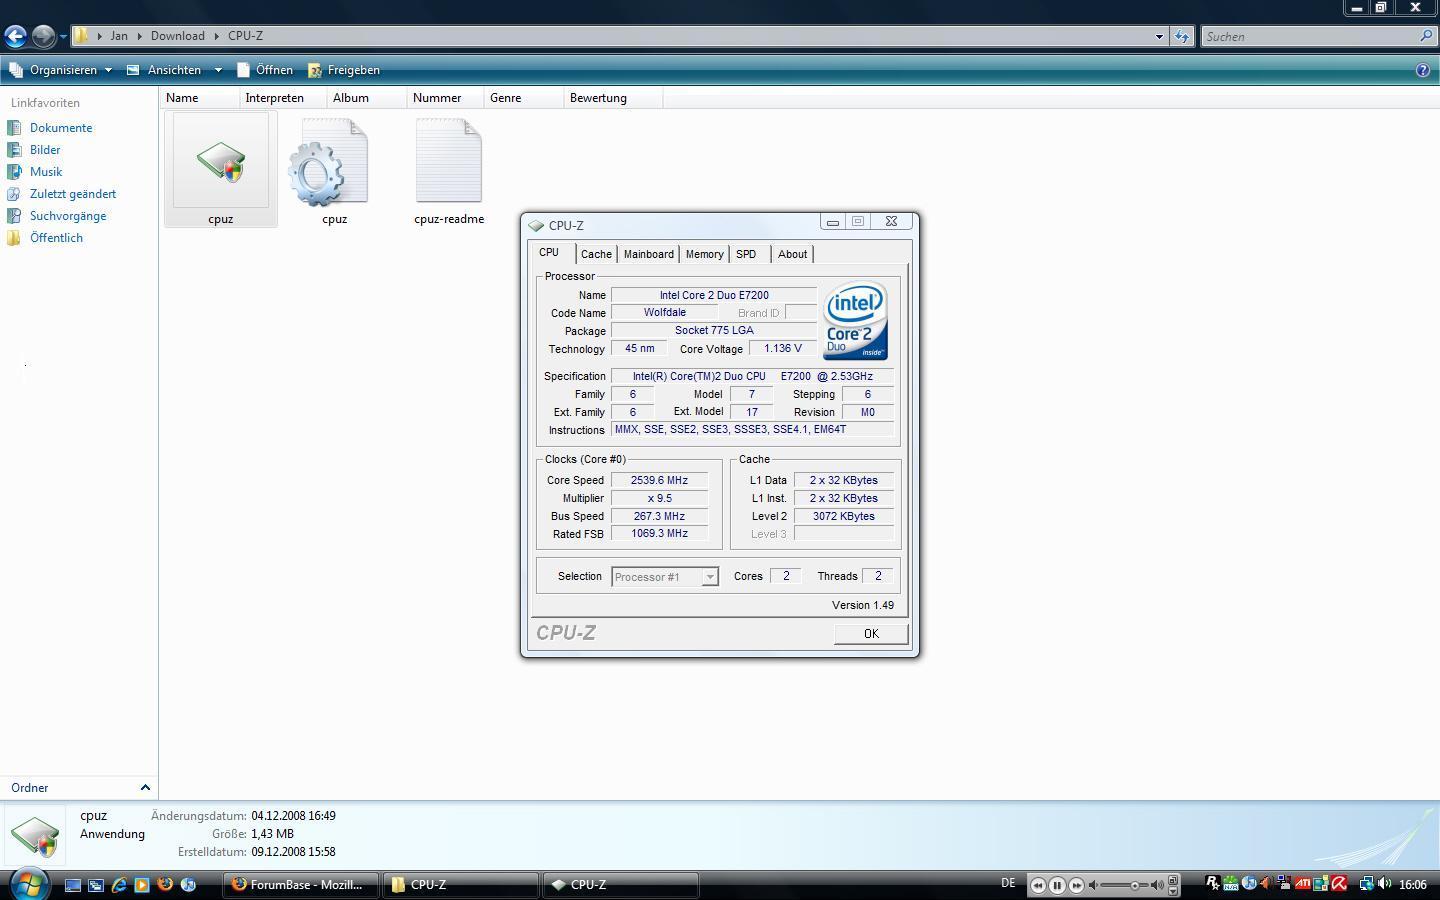Open Bilder in Linkfavoriten

click(x=45, y=150)
